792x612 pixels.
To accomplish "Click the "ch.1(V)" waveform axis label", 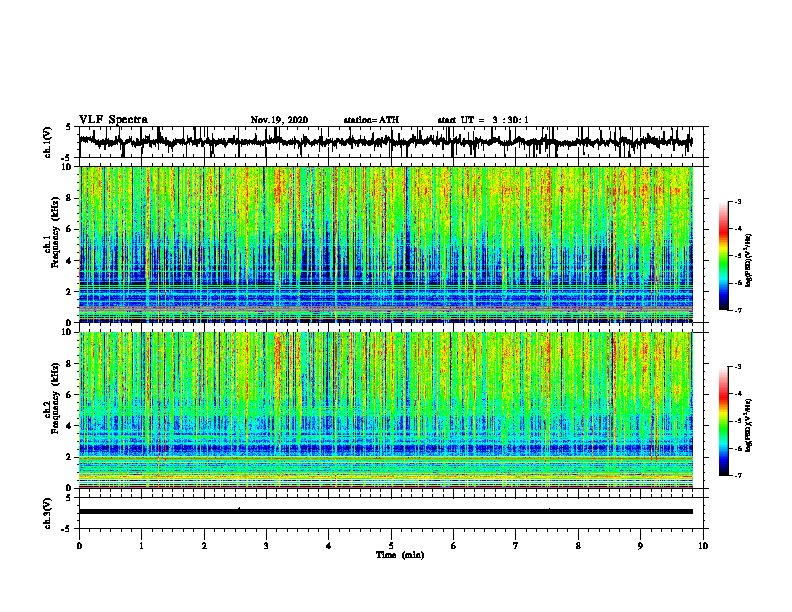I will click(48, 142).
